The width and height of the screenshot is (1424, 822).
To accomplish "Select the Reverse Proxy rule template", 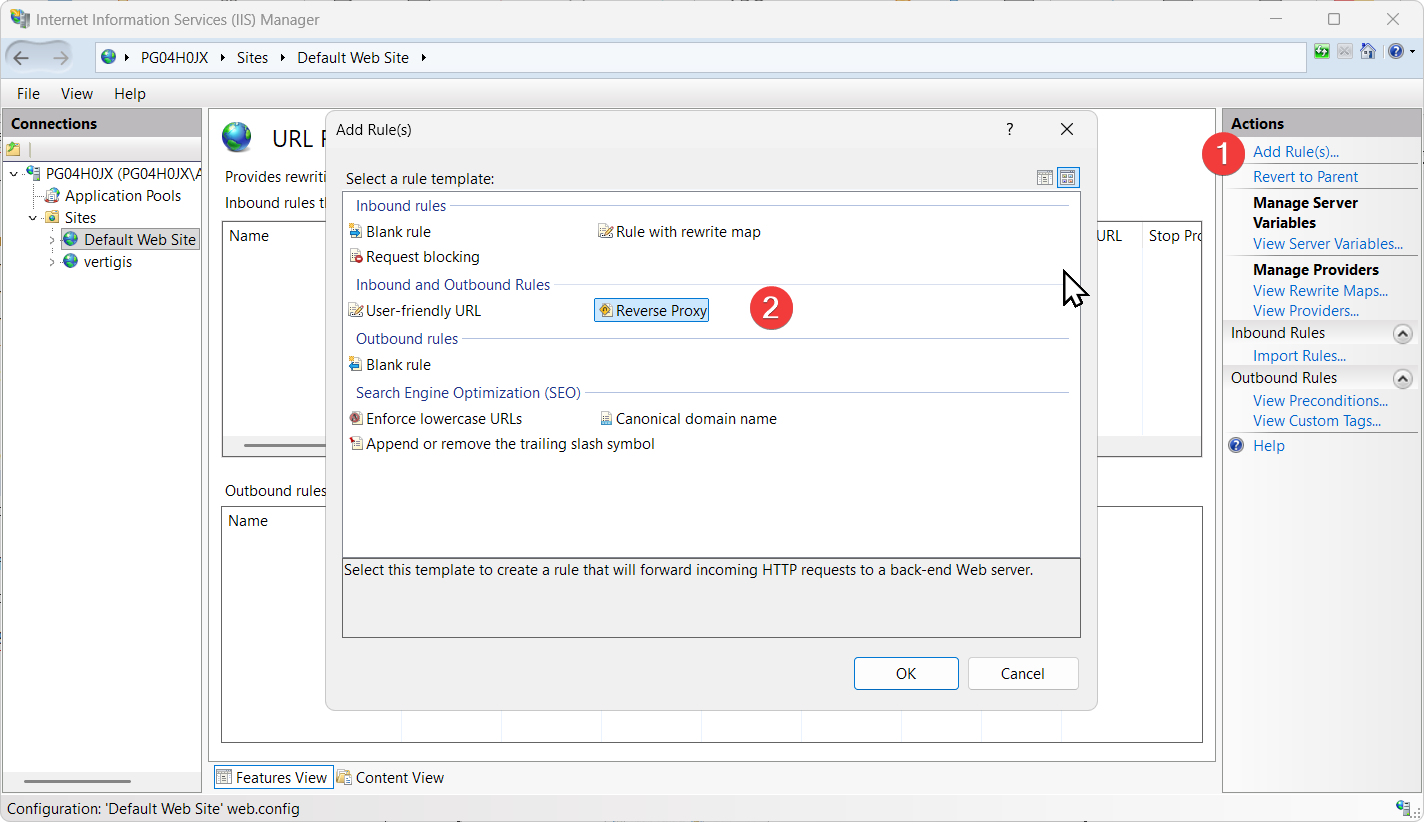I will tap(652, 311).
